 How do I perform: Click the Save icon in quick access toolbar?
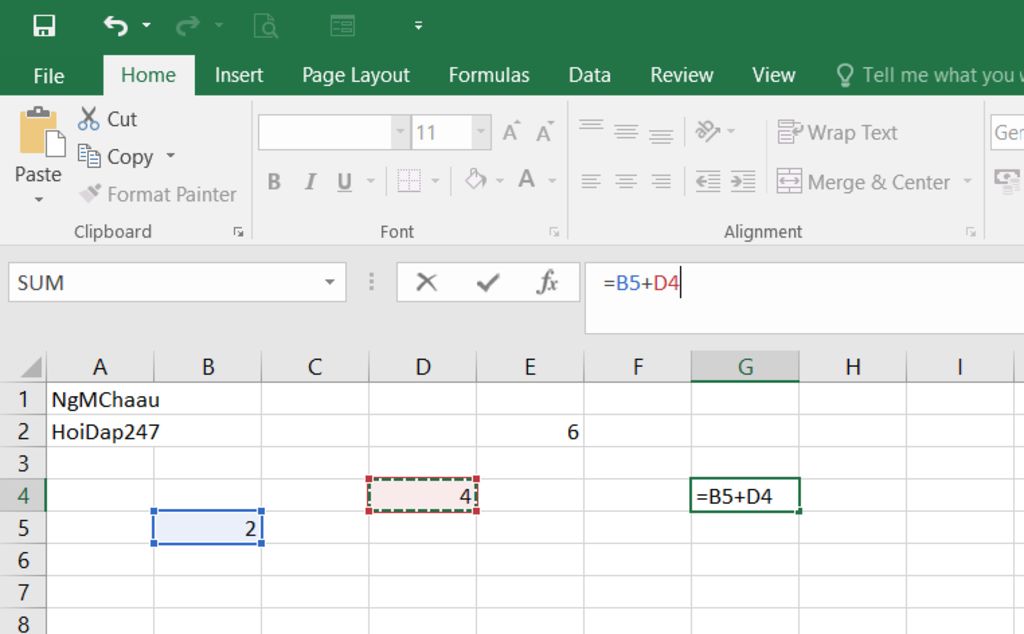[x=44, y=26]
